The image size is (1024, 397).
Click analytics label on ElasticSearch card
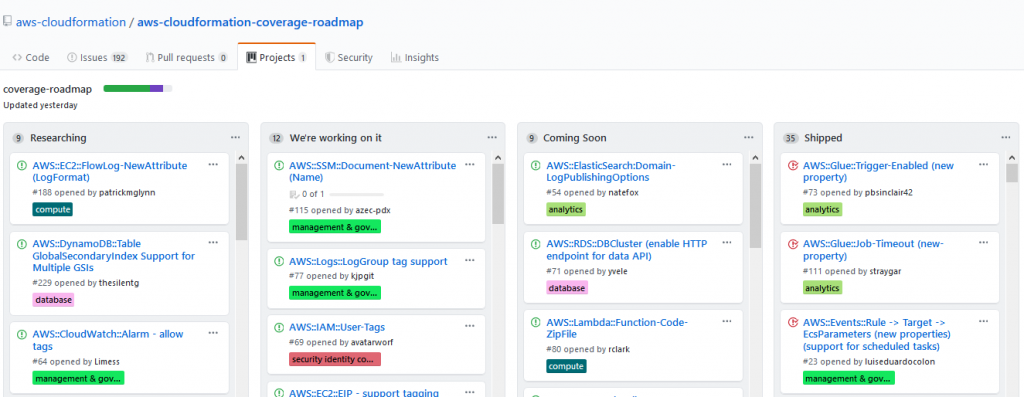tap(566, 209)
